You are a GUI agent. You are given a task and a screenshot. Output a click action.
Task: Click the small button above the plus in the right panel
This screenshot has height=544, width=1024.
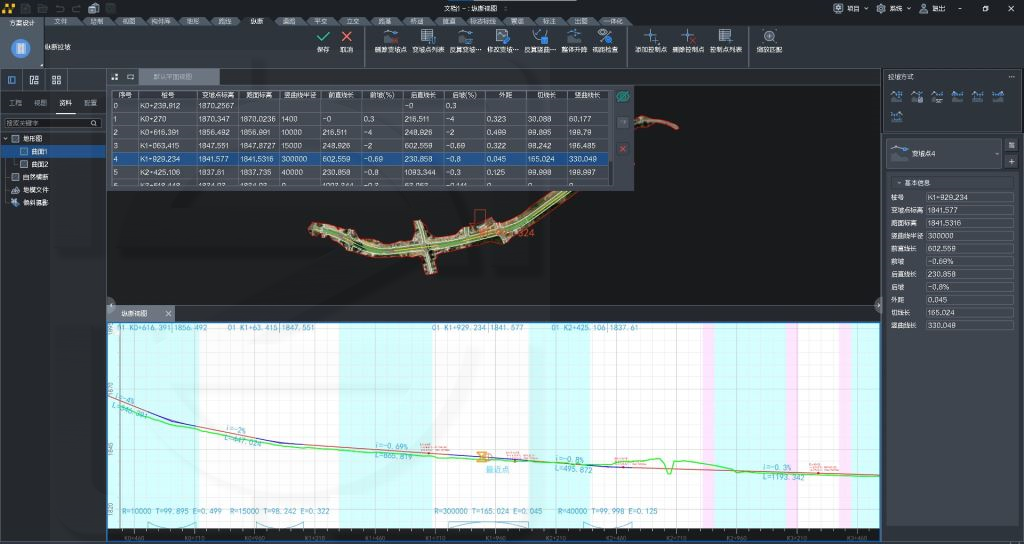(1011, 145)
